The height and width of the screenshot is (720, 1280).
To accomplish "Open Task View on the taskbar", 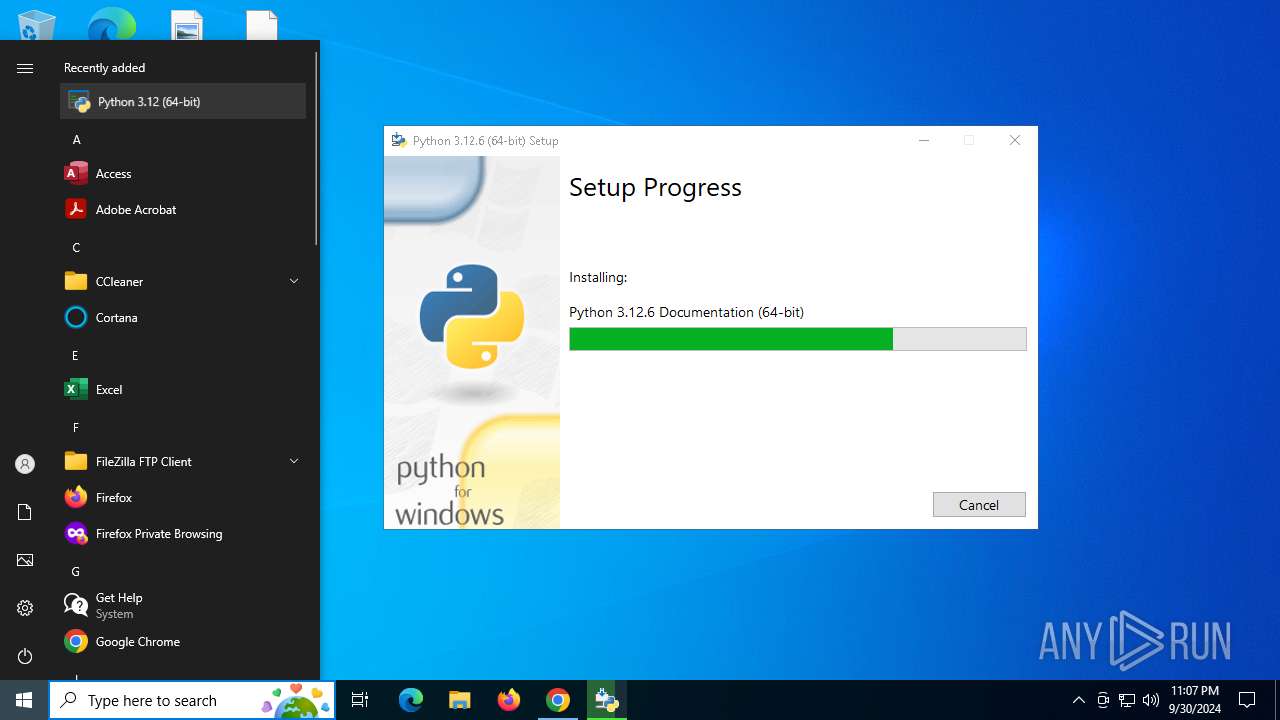I will point(360,700).
